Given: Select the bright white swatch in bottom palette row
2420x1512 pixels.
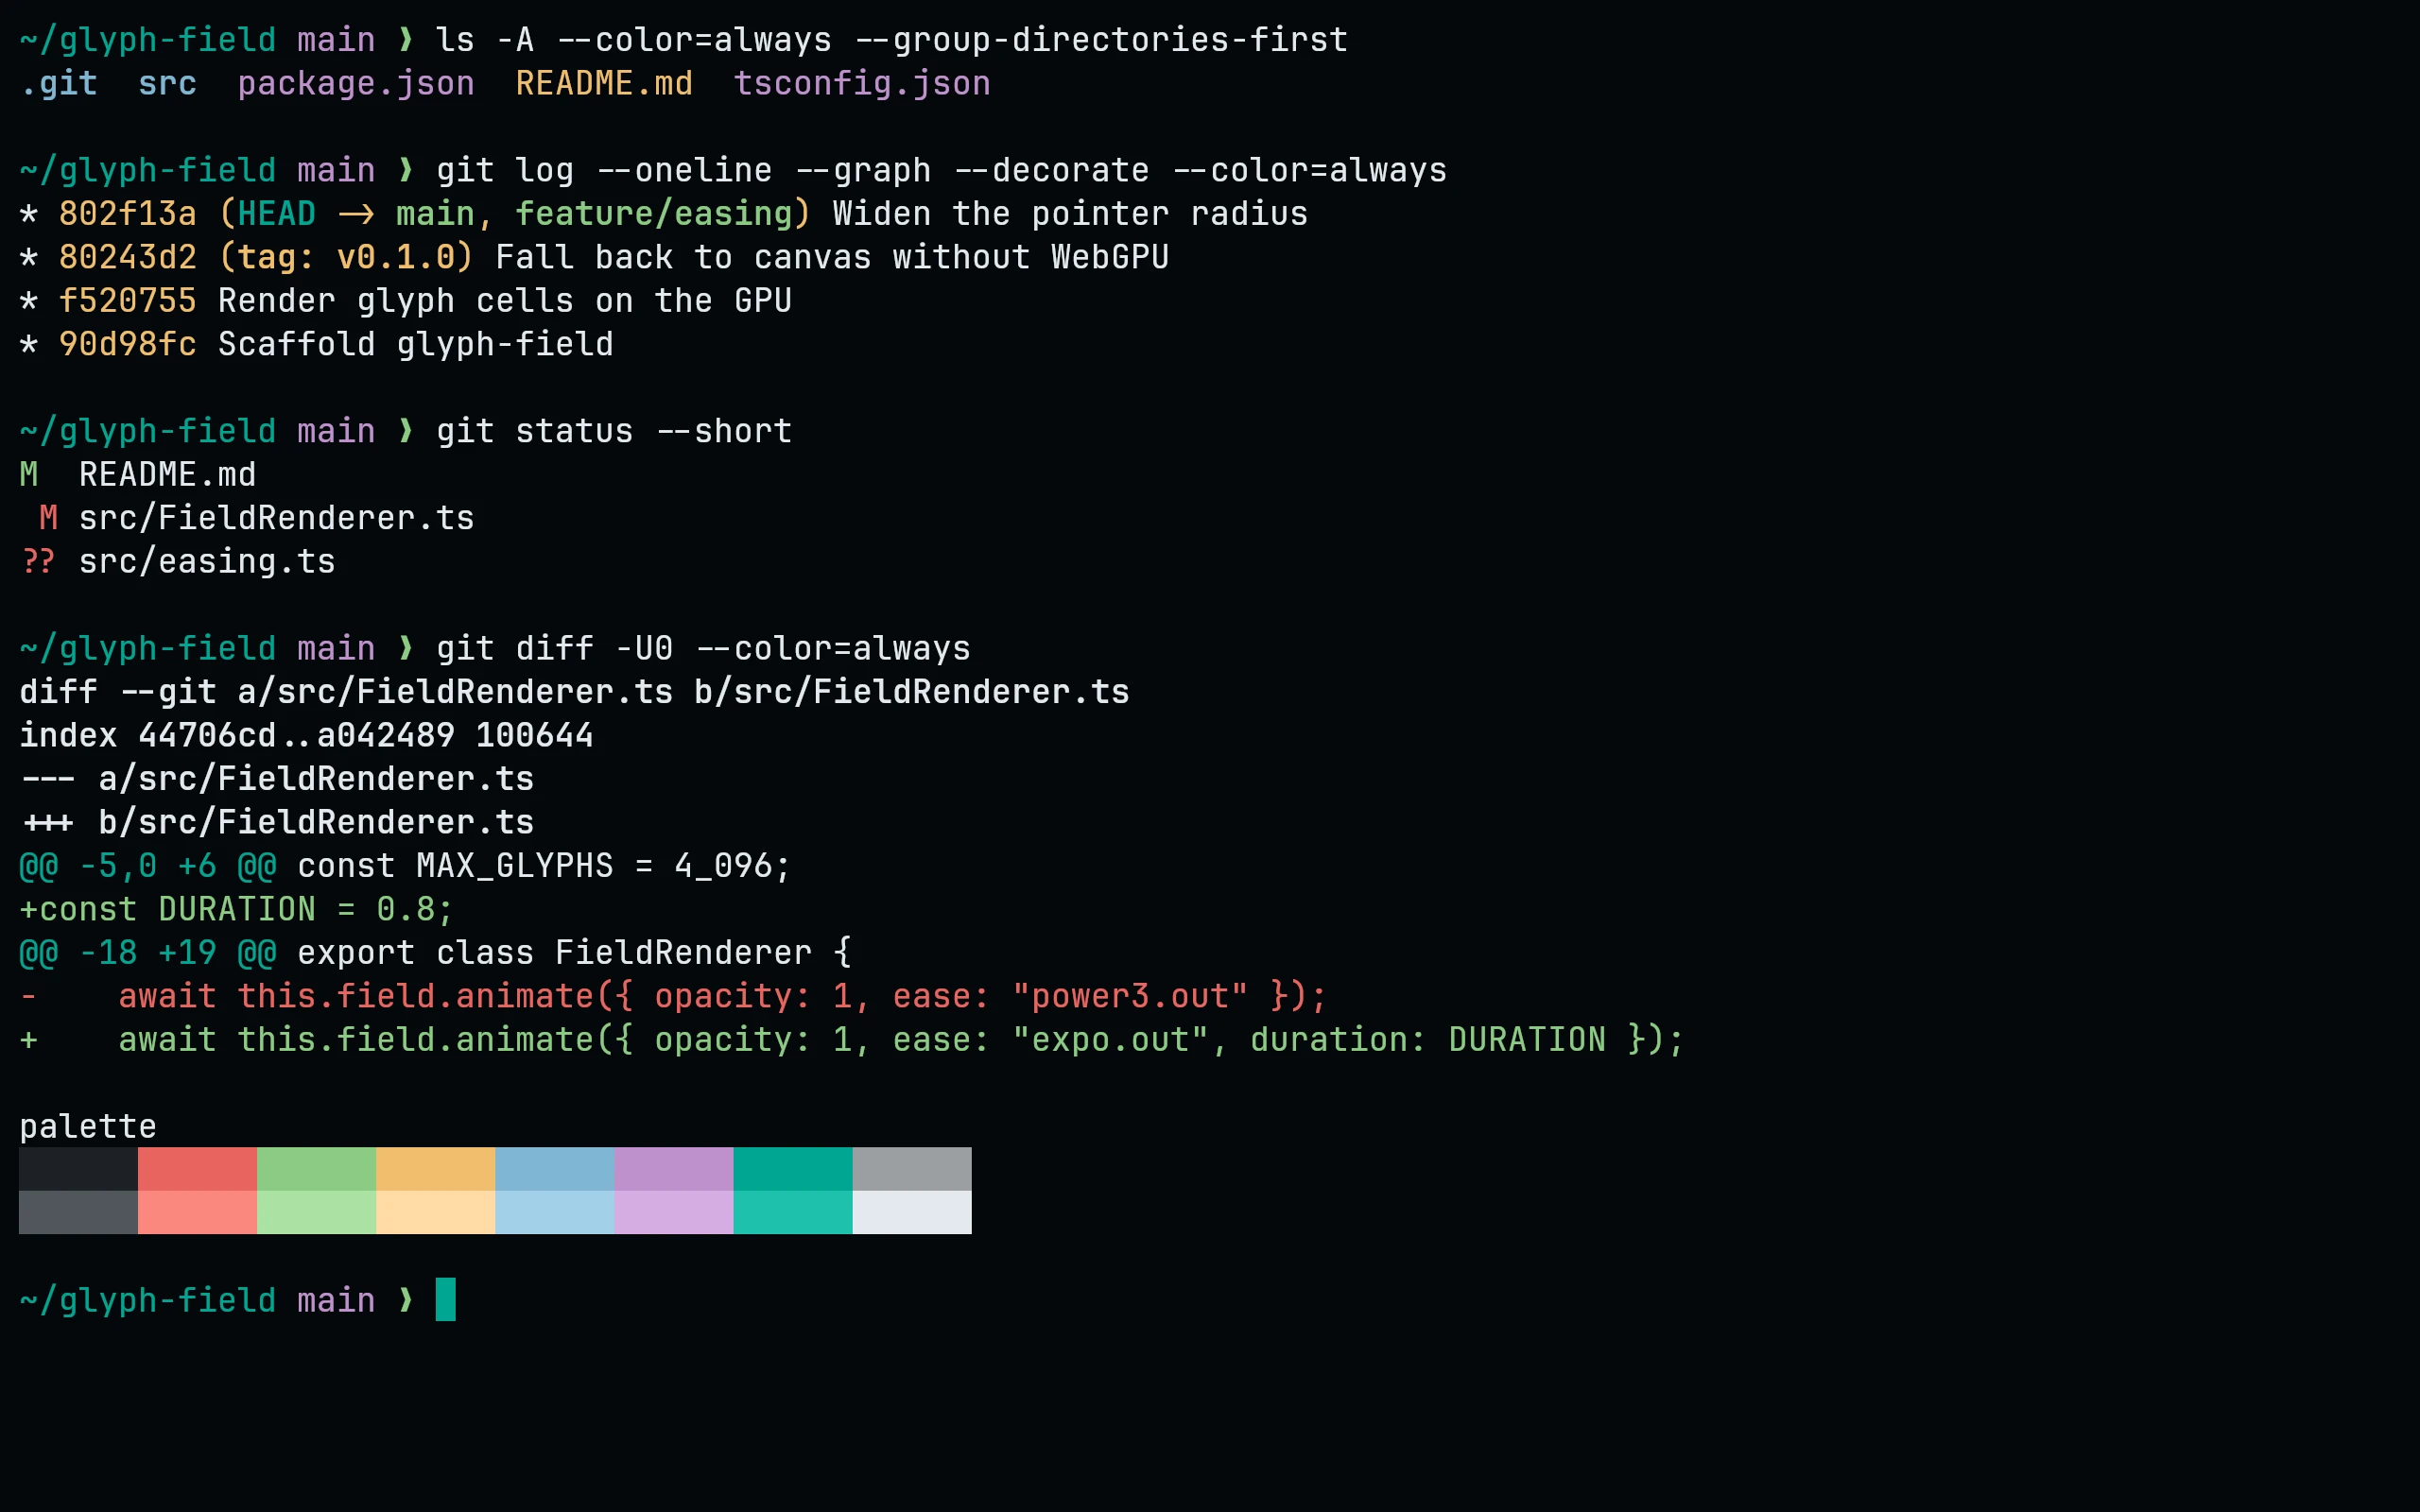Looking at the screenshot, I should tap(911, 1212).
